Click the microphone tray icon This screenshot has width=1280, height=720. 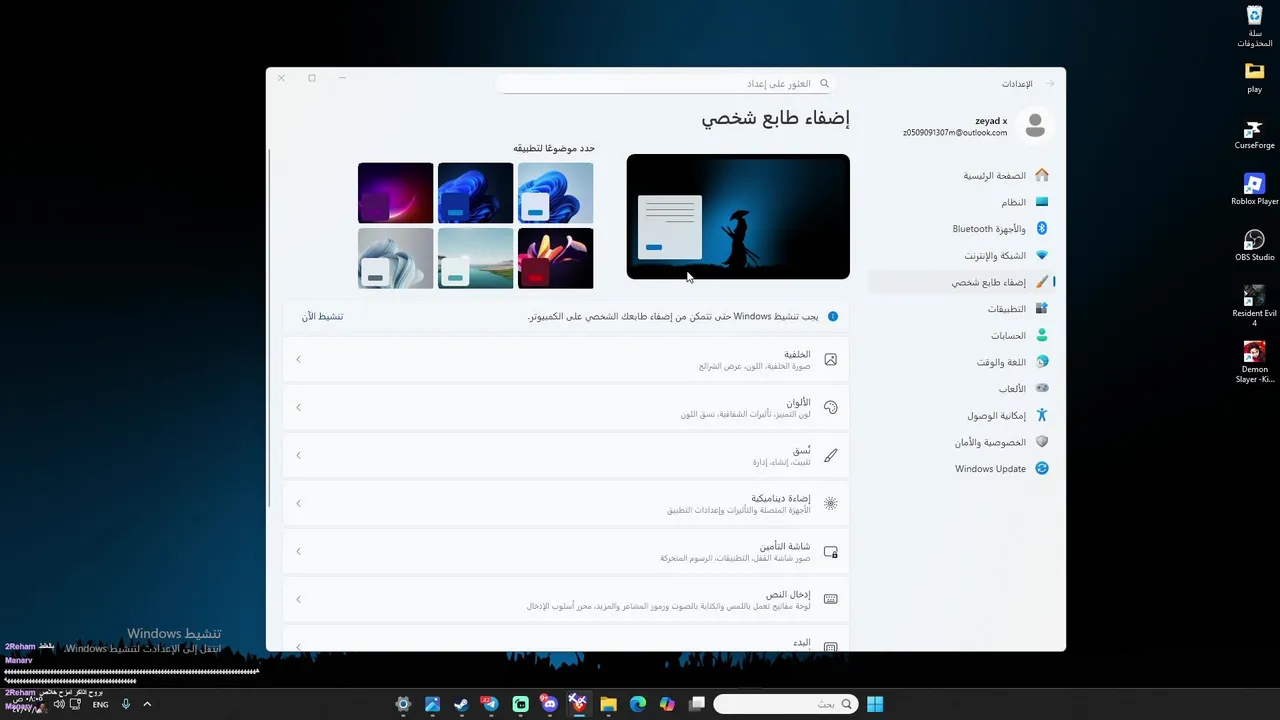(x=126, y=704)
